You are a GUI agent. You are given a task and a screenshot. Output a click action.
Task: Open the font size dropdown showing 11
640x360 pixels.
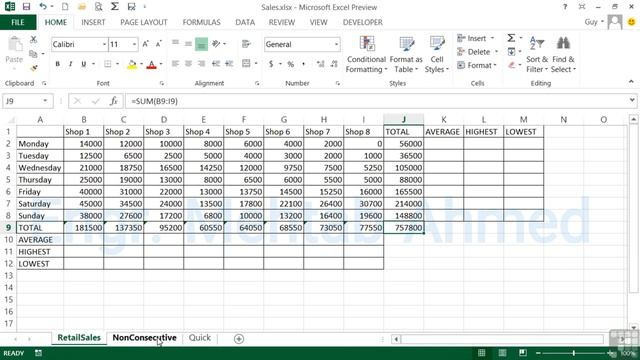point(134,44)
